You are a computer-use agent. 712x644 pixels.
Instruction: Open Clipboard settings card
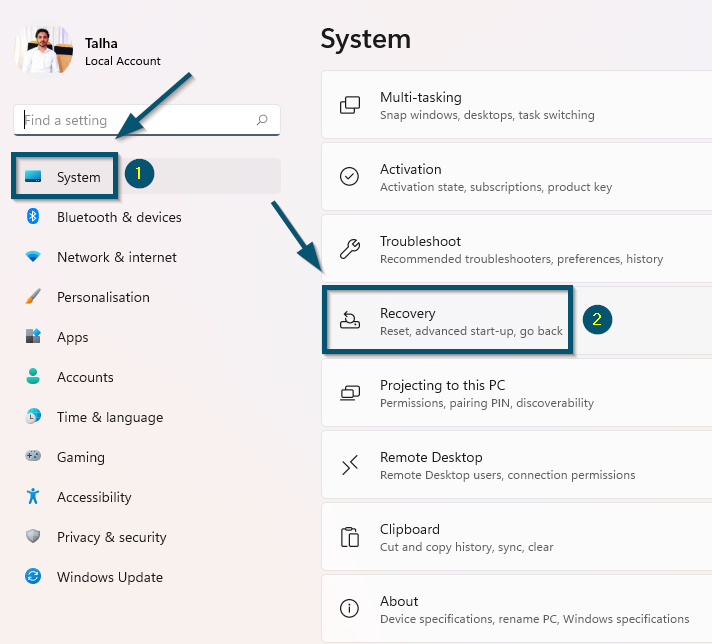coord(517,536)
